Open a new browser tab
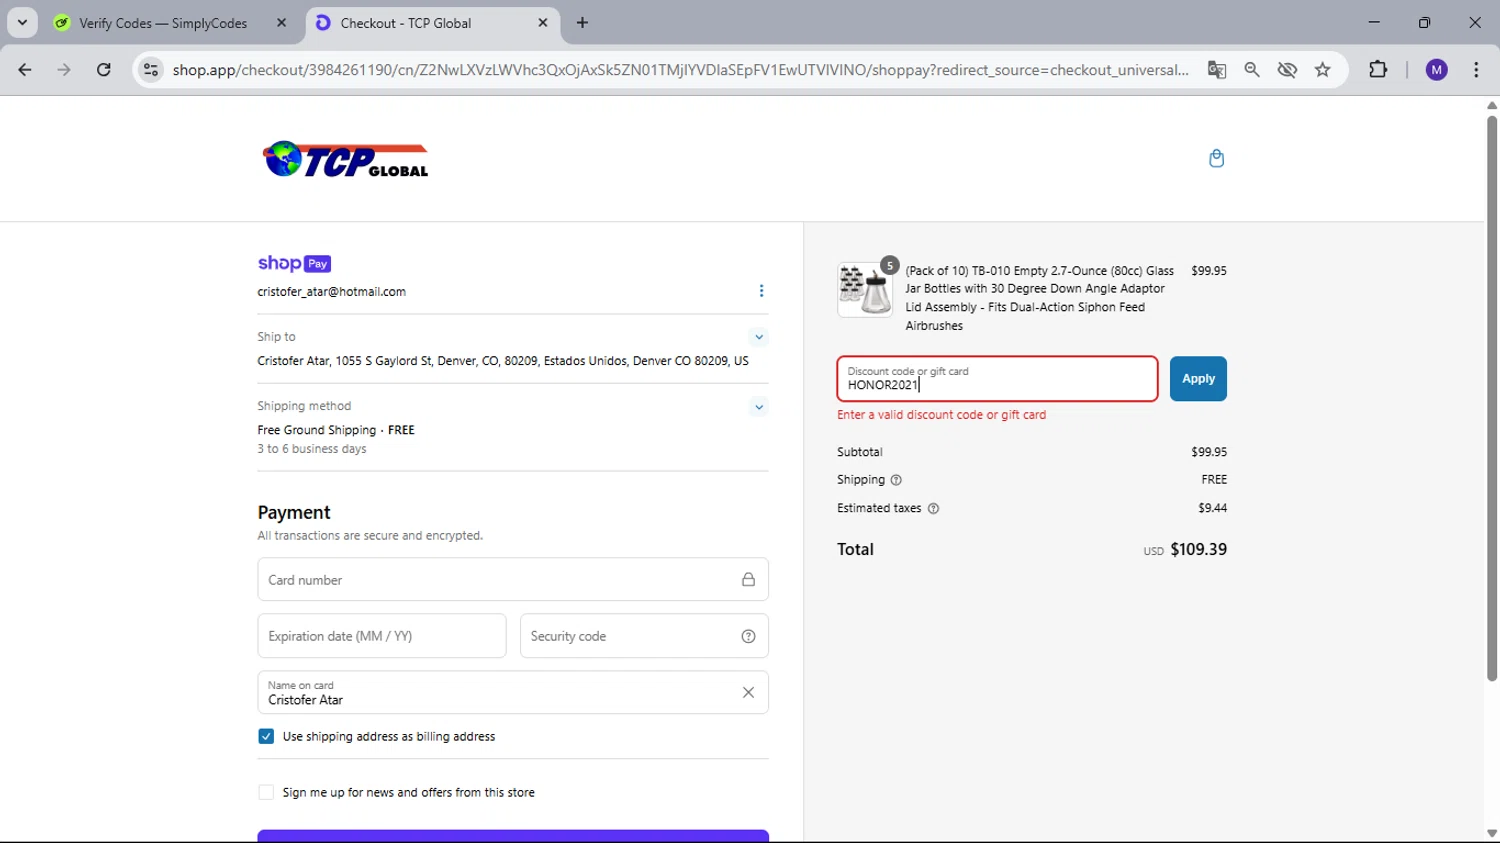Image resolution: width=1500 pixels, height=843 pixels. tap(582, 23)
